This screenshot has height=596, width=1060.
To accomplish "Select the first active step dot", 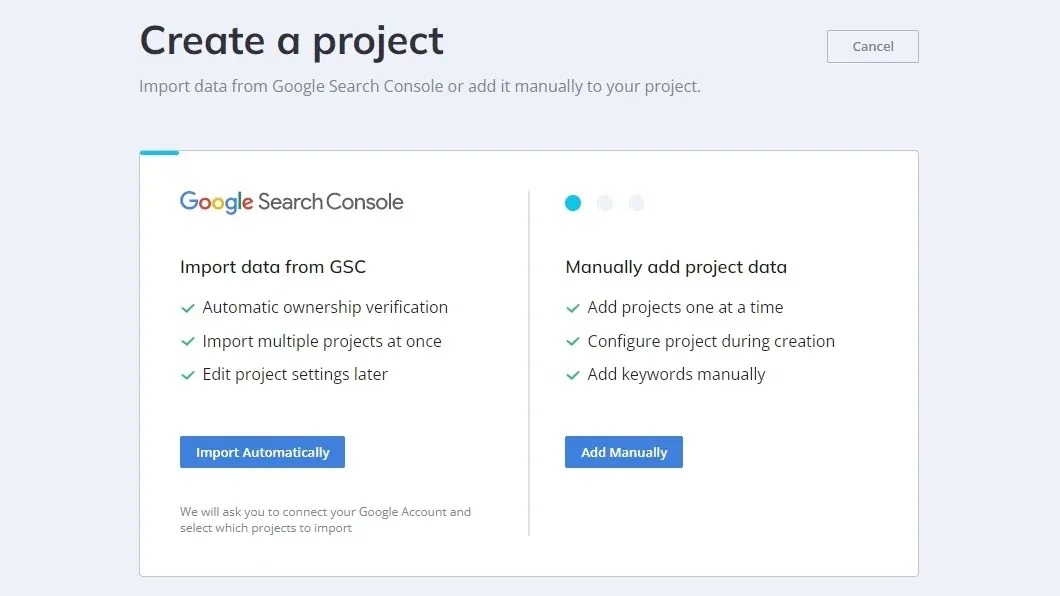I will (573, 203).
